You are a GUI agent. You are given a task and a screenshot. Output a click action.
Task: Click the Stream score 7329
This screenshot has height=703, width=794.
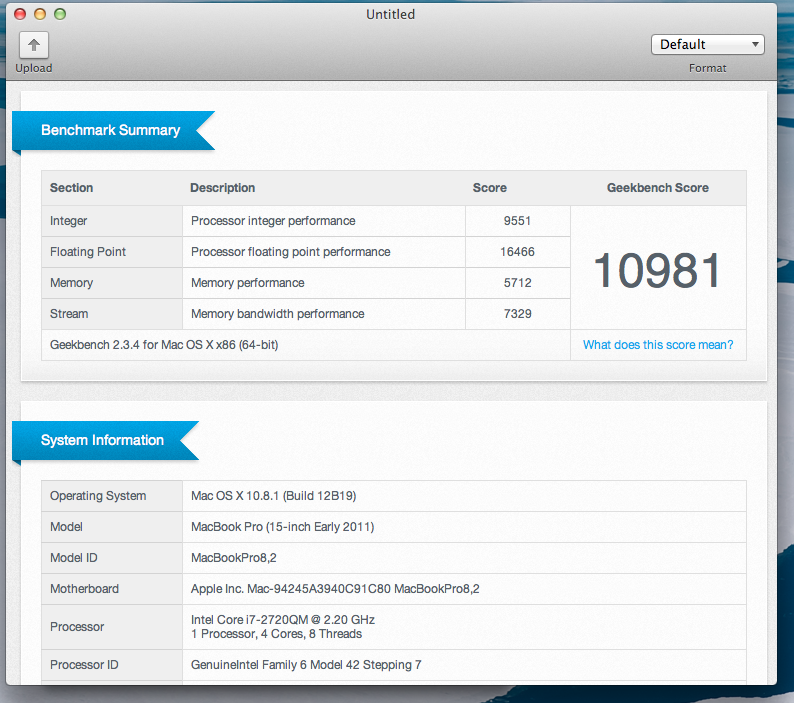517,314
